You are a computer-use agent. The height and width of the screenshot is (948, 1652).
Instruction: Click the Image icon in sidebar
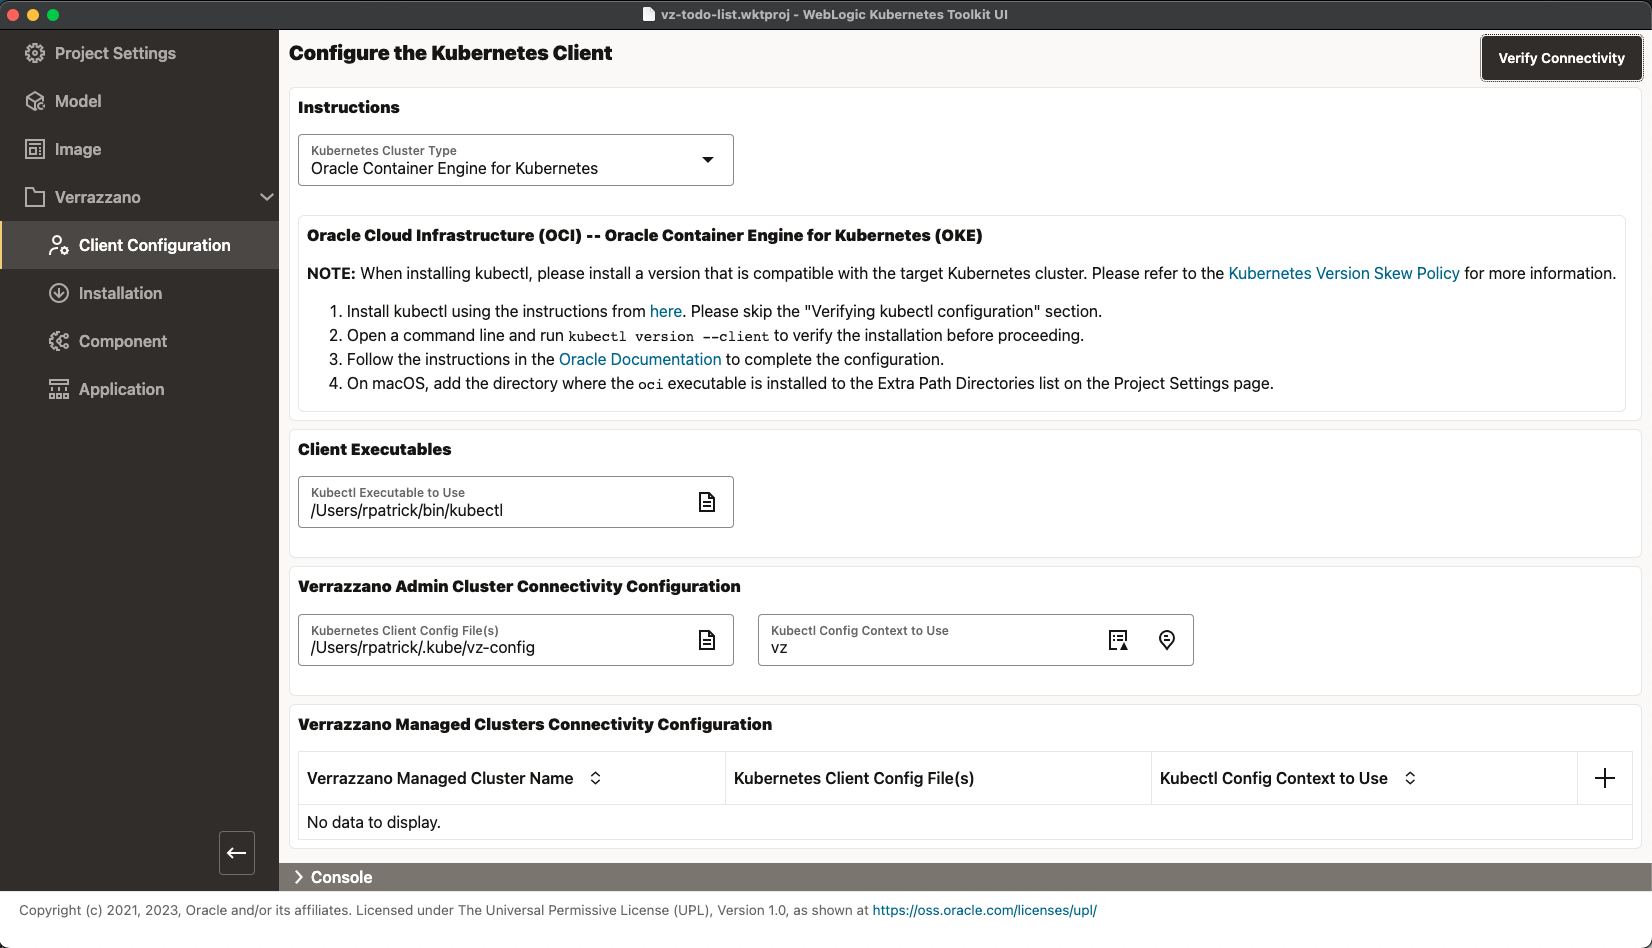35,149
